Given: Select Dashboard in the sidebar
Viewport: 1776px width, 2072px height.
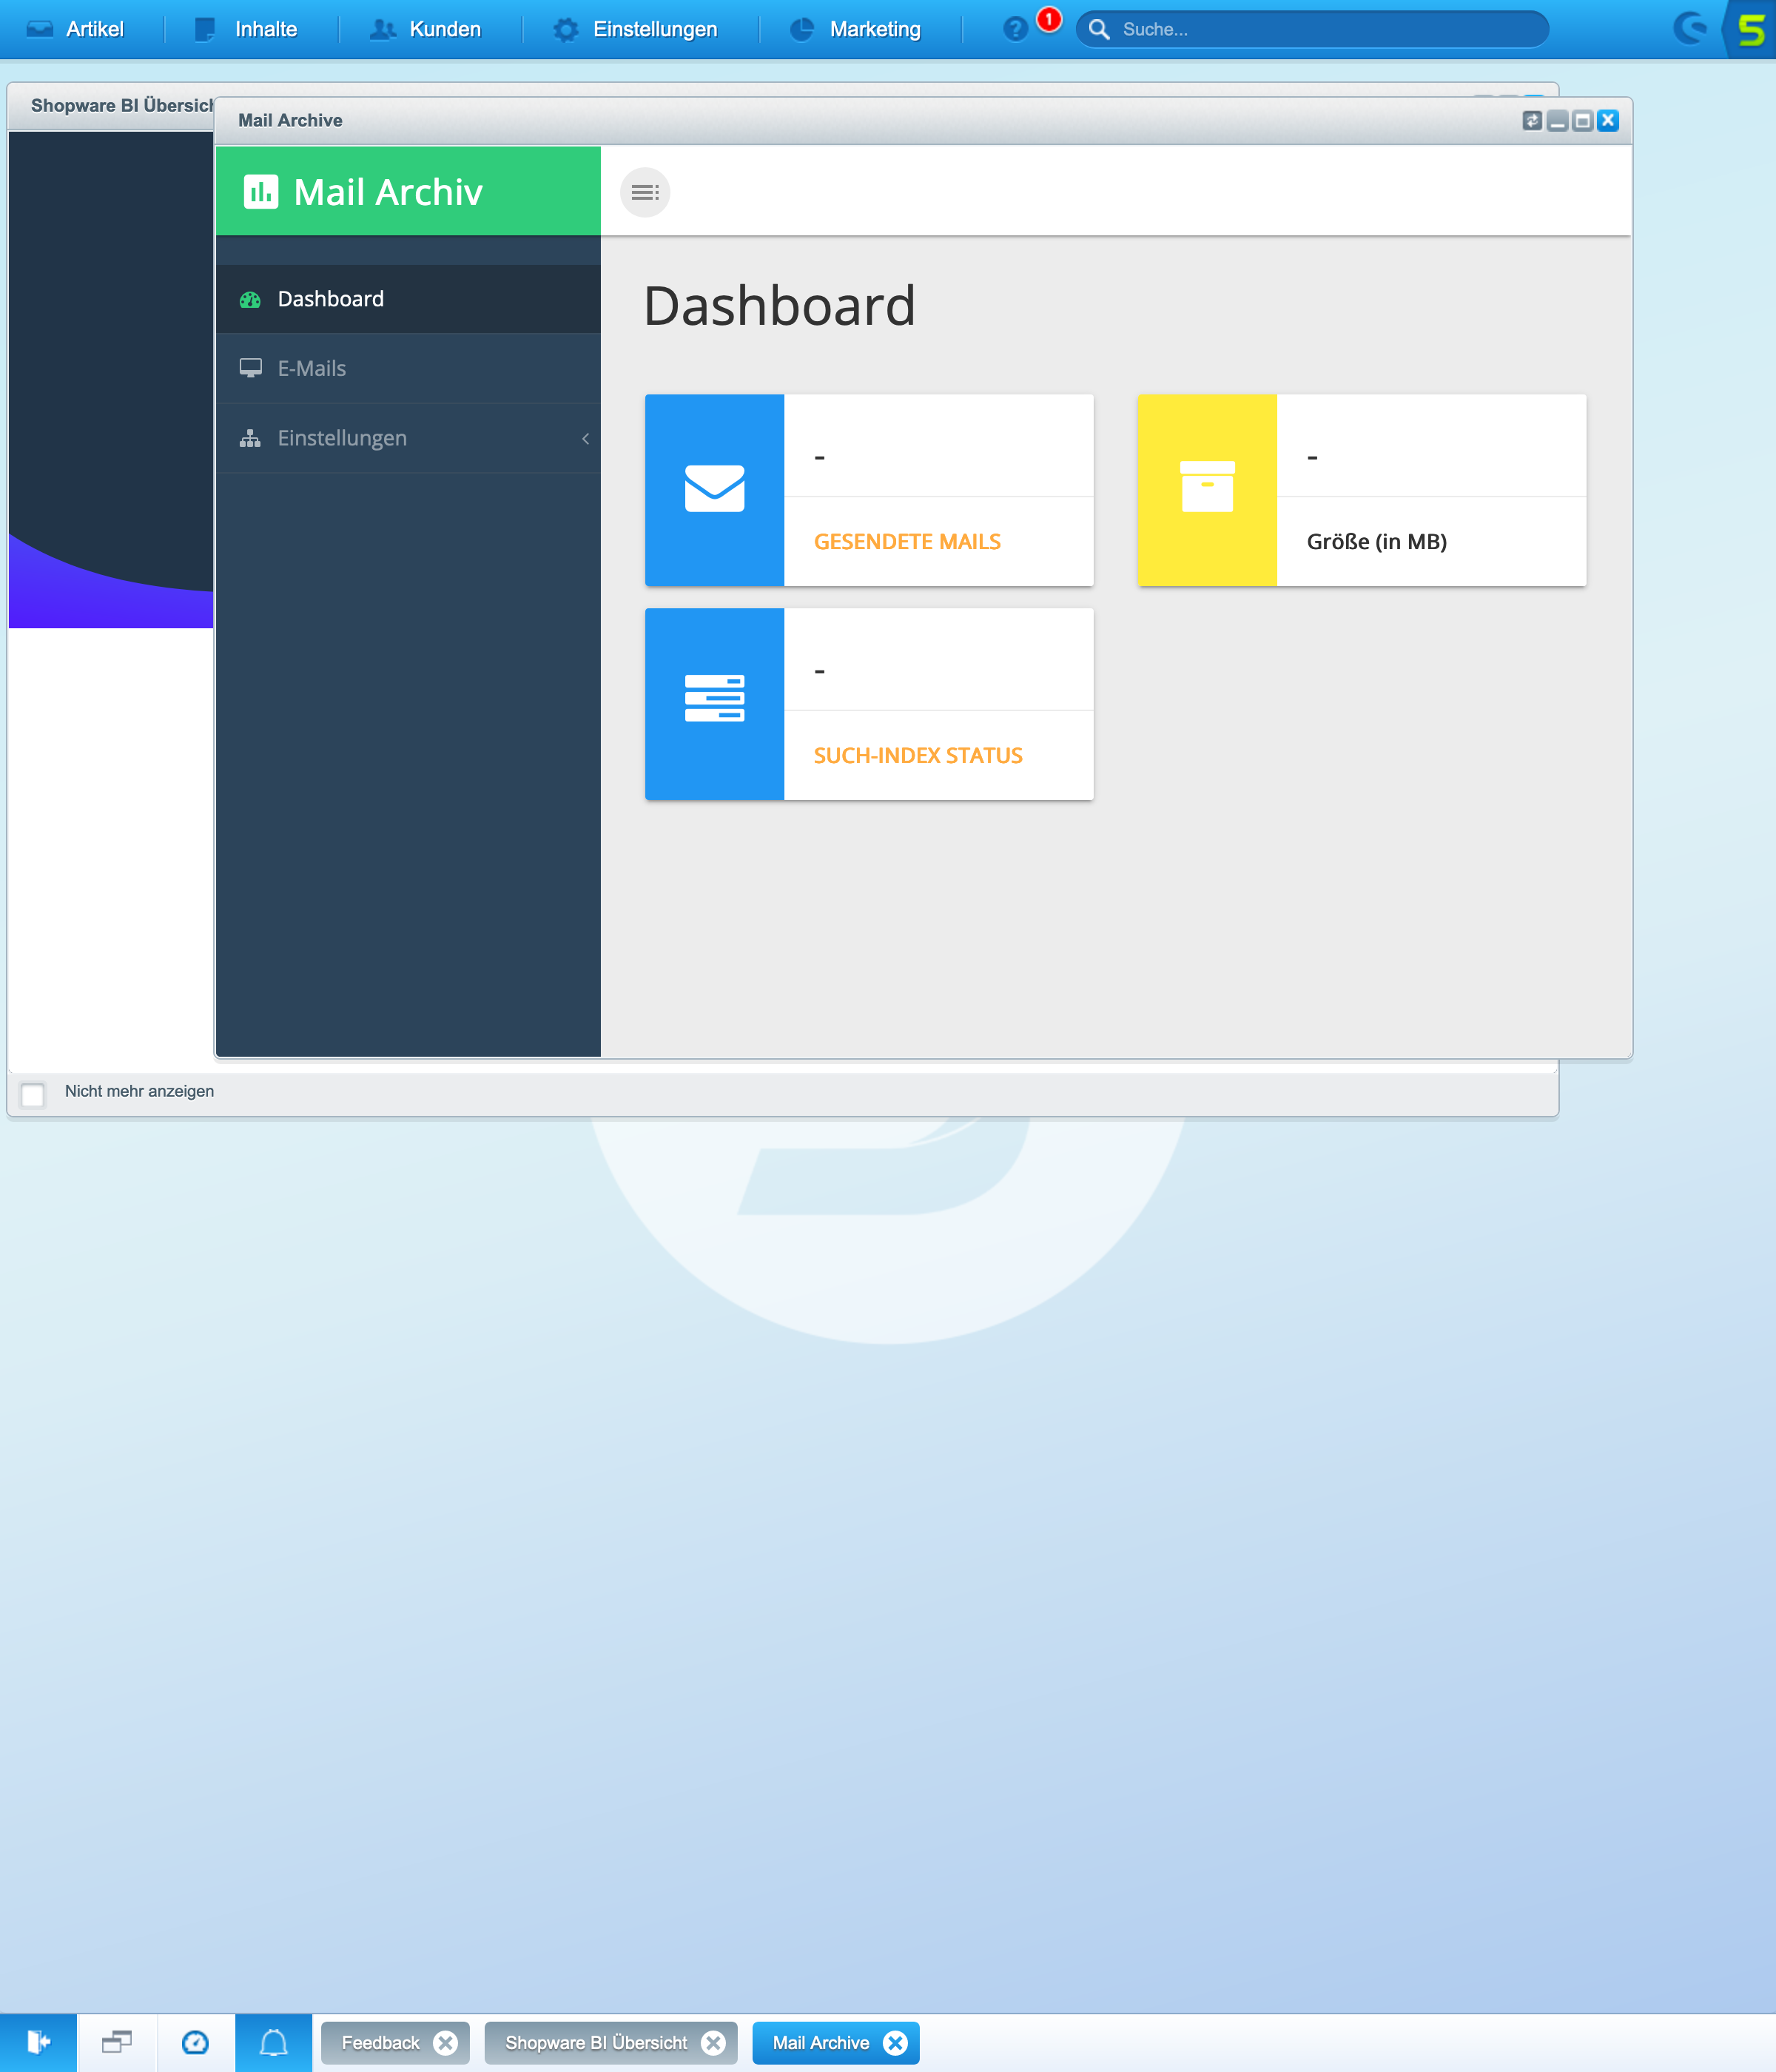Looking at the screenshot, I should [408, 299].
